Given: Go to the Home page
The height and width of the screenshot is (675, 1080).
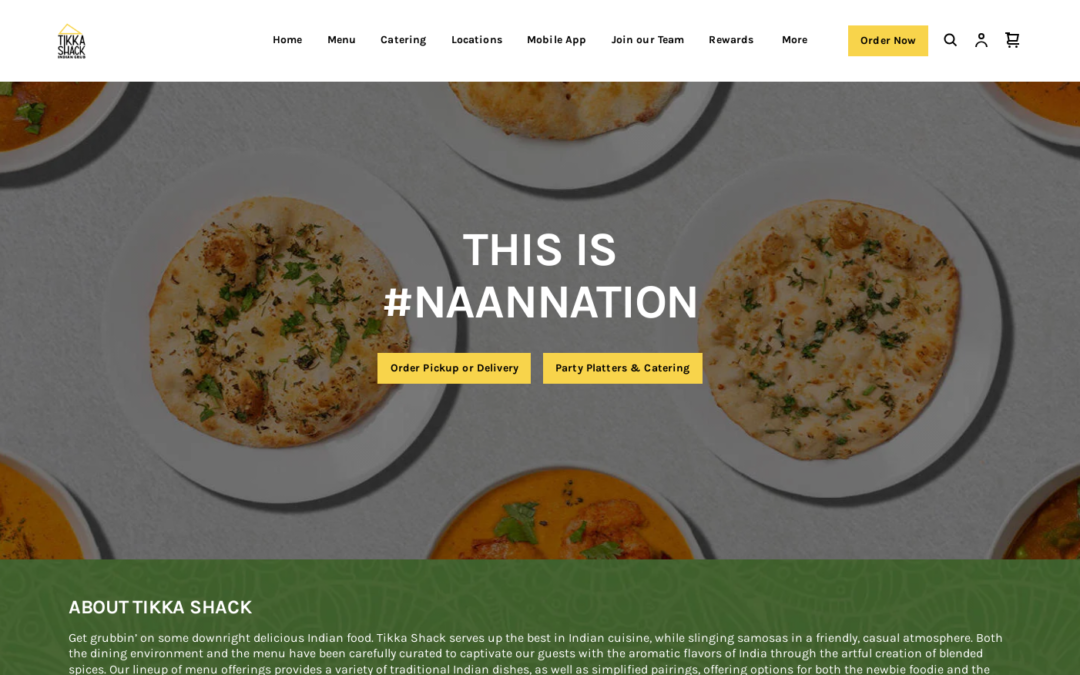Looking at the screenshot, I should click(x=287, y=40).
